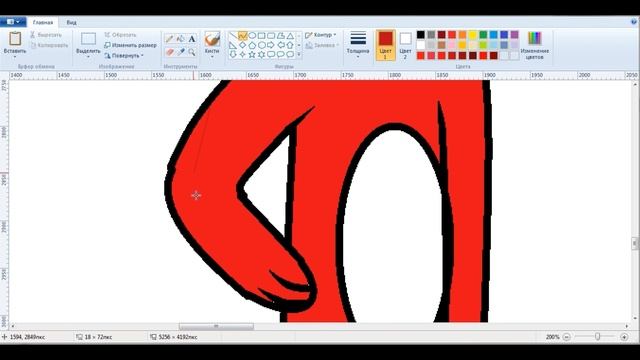The height and width of the screenshot is (360, 640).
Task: Choose the straight Line shape
Action: tap(233, 36)
